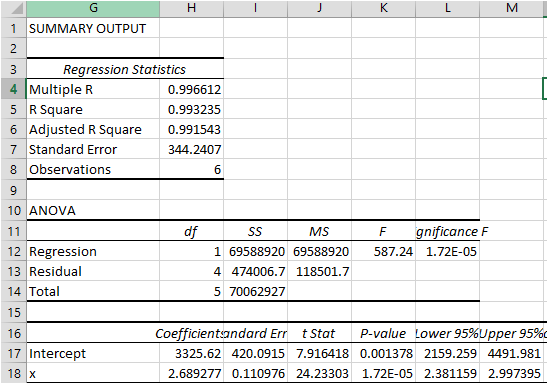This screenshot has height=384, width=548.
Task: Select row 18 header
Action: [x=14, y=373]
